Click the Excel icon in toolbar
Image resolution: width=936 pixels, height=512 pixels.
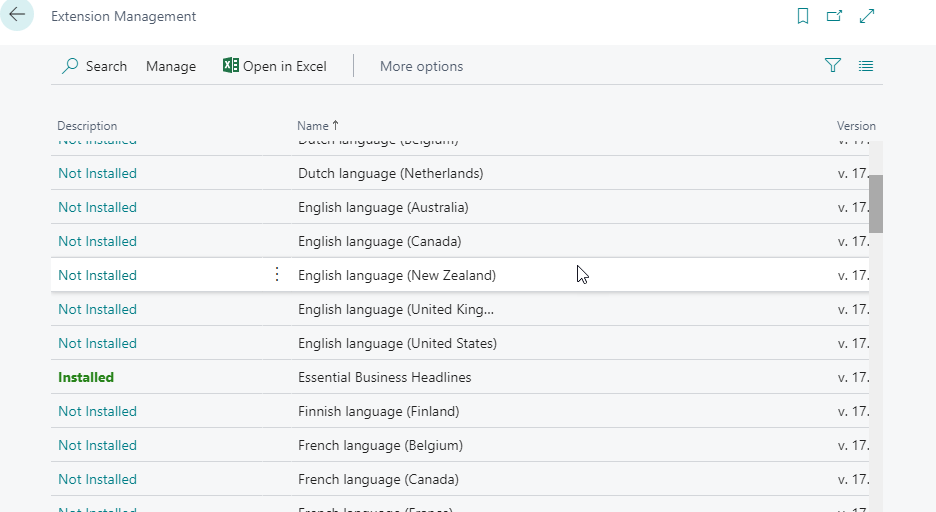(x=231, y=66)
